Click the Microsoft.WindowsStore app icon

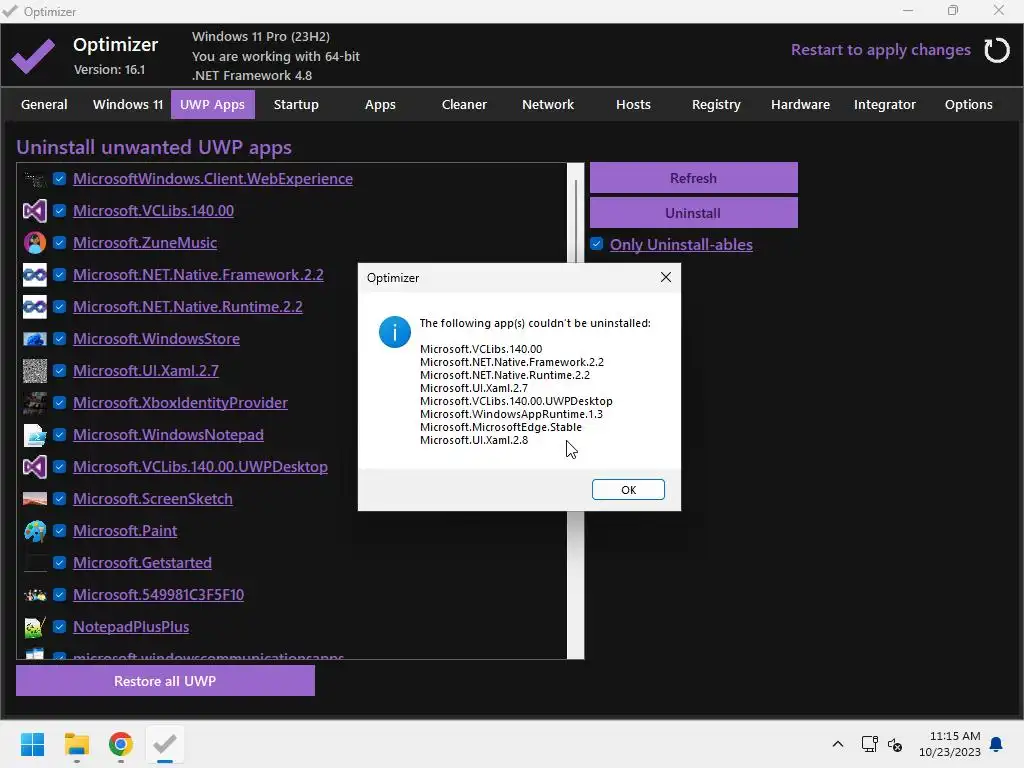35,339
